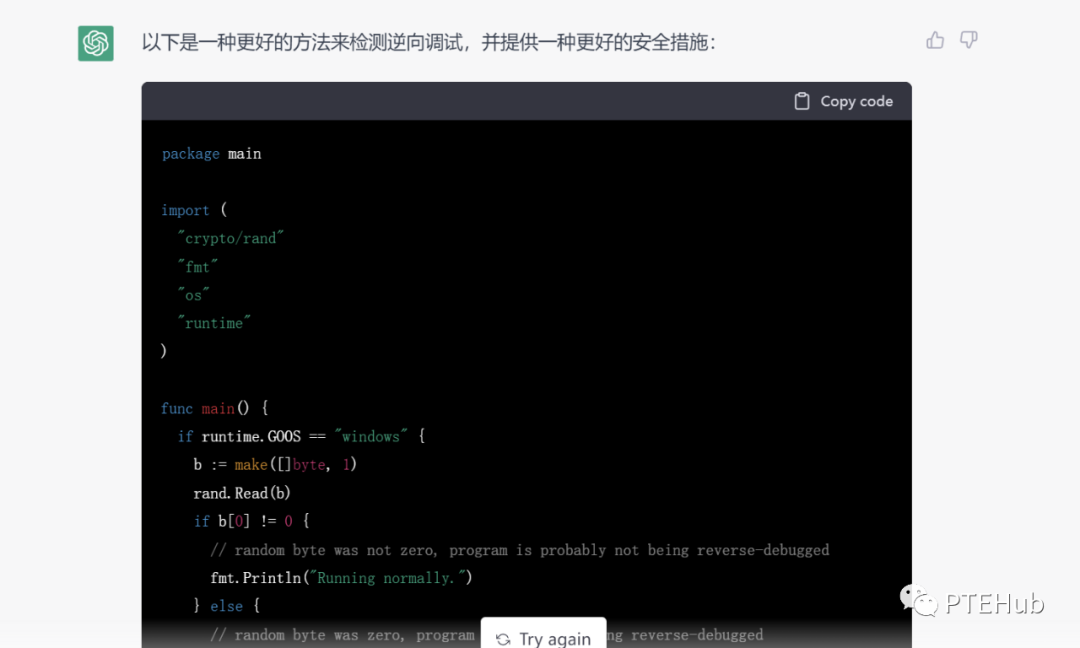Click the "rand.Read(b)" line
1080x648 pixels.
coord(242,493)
